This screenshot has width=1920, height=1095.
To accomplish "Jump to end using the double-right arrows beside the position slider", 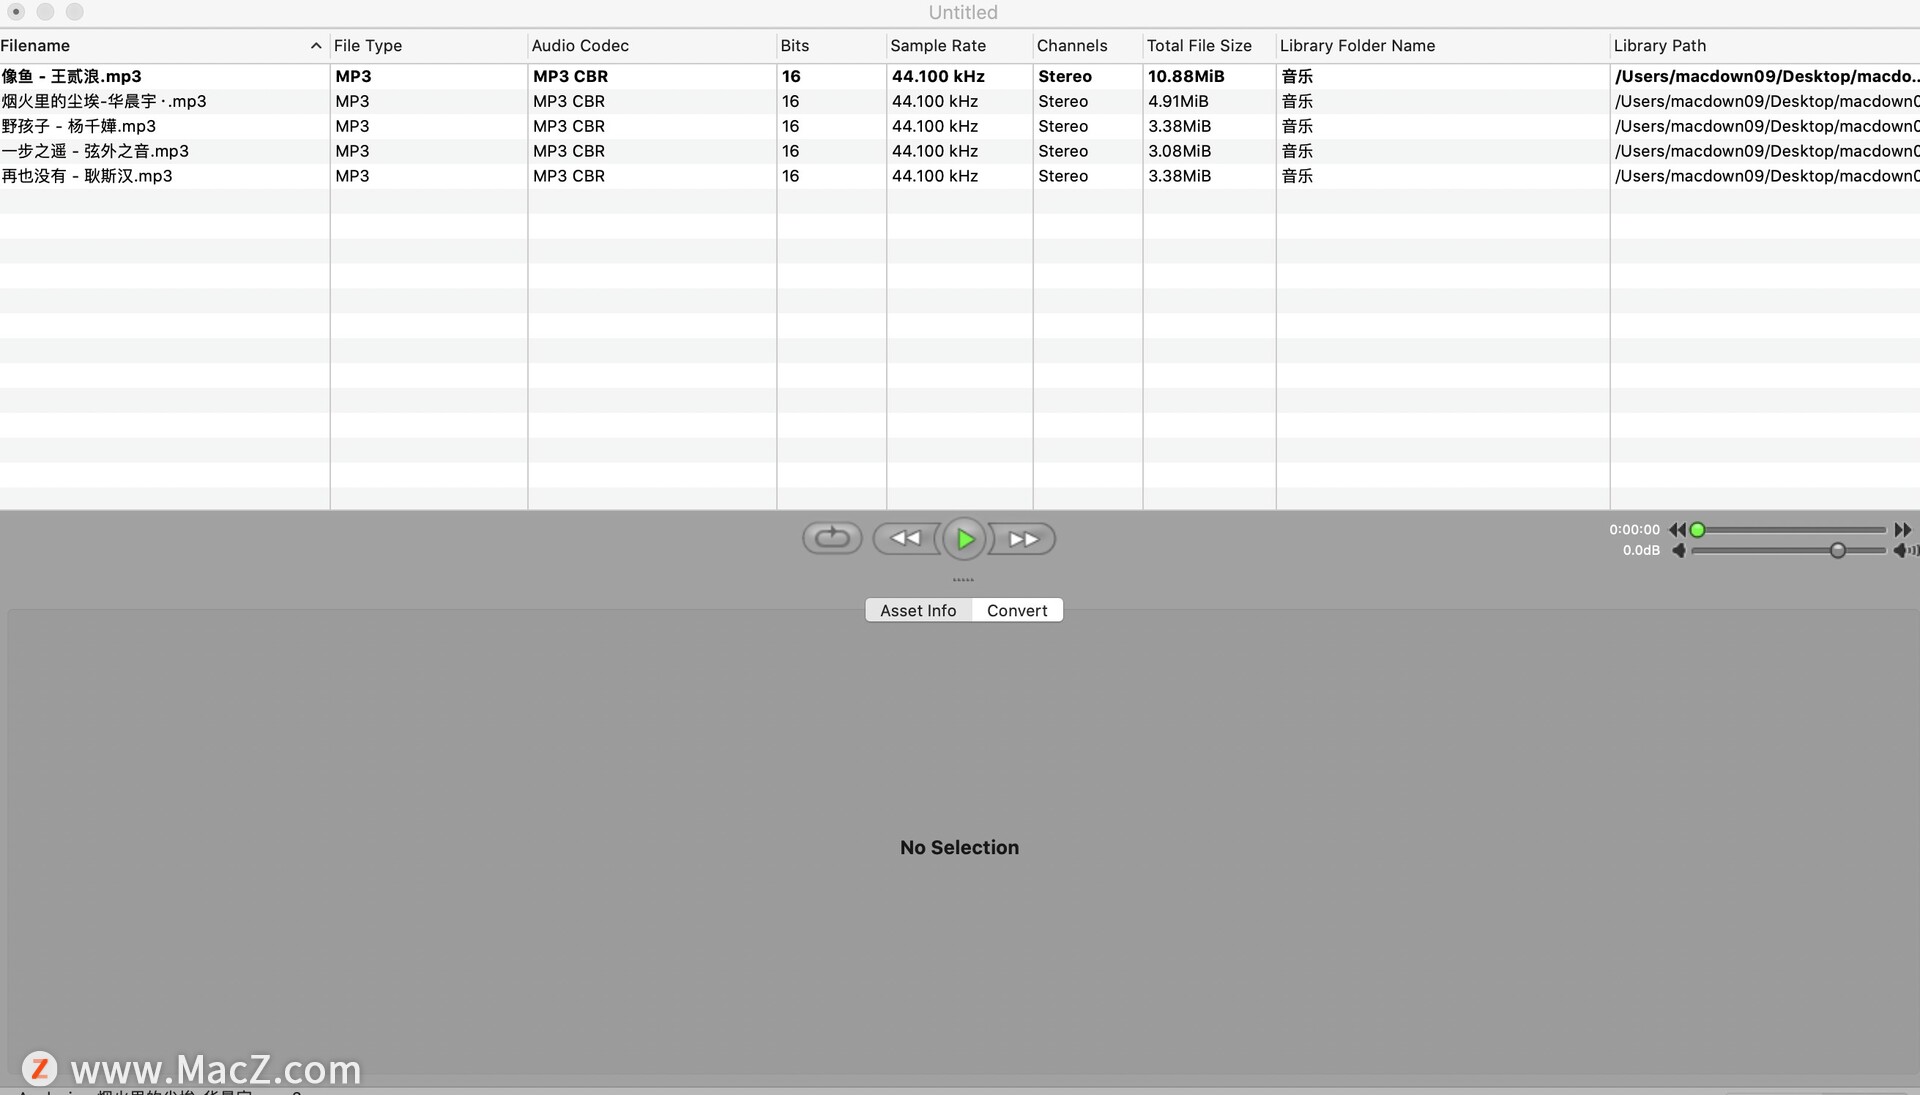I will point(1902,530).
